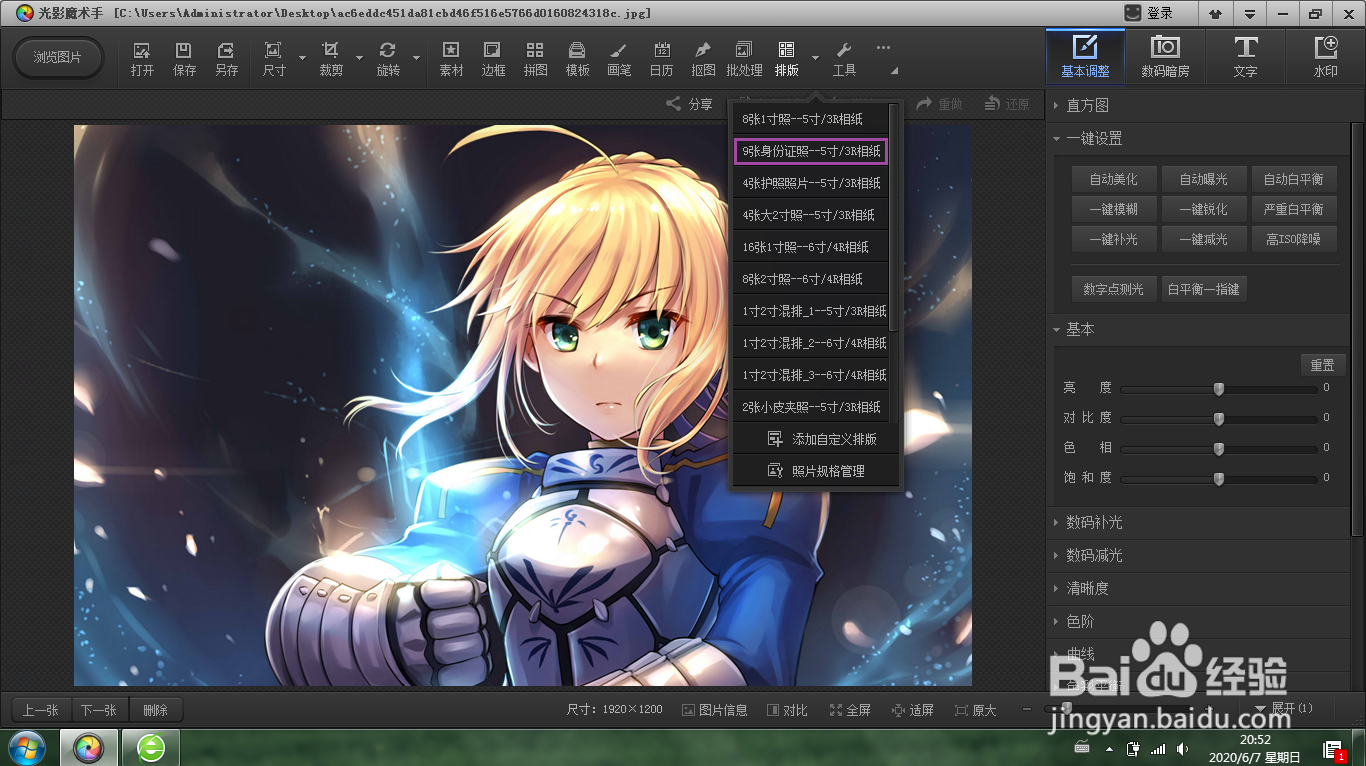Open dropdown arrow next to 旋转

pyautogui.click(x=416, y=58)
